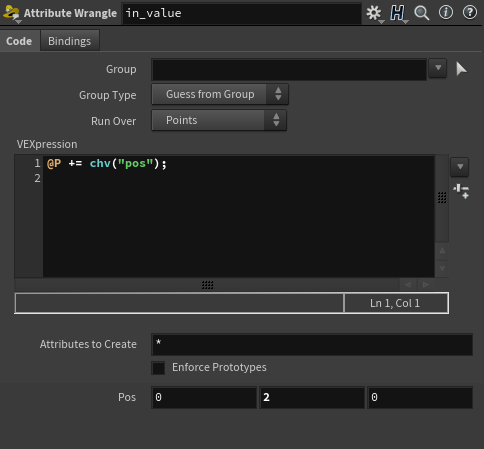Open the node info icon
Viewport: 484px width, 449px height.
(446, 13)
